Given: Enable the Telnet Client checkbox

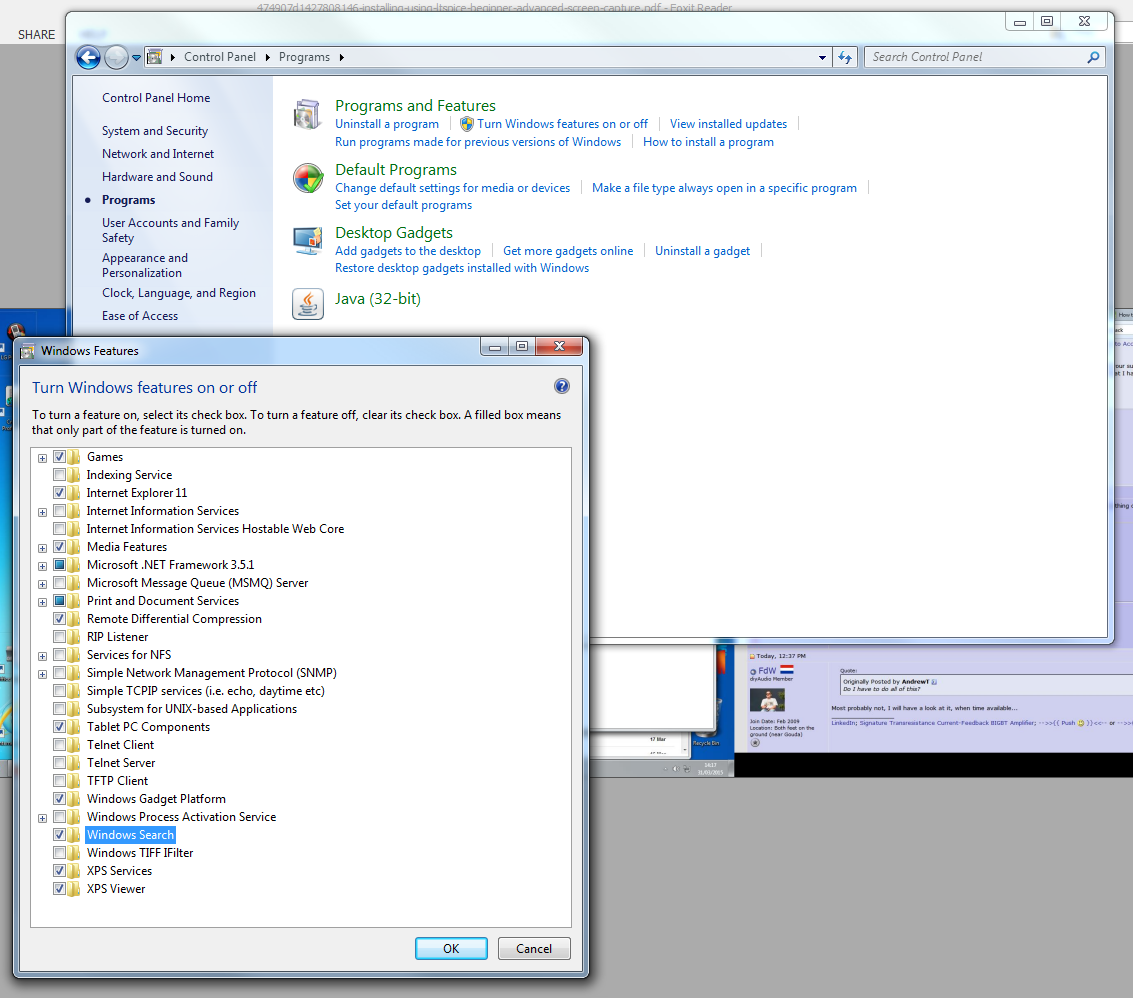Looking at the screenshot, I should (x=59, y=745).
